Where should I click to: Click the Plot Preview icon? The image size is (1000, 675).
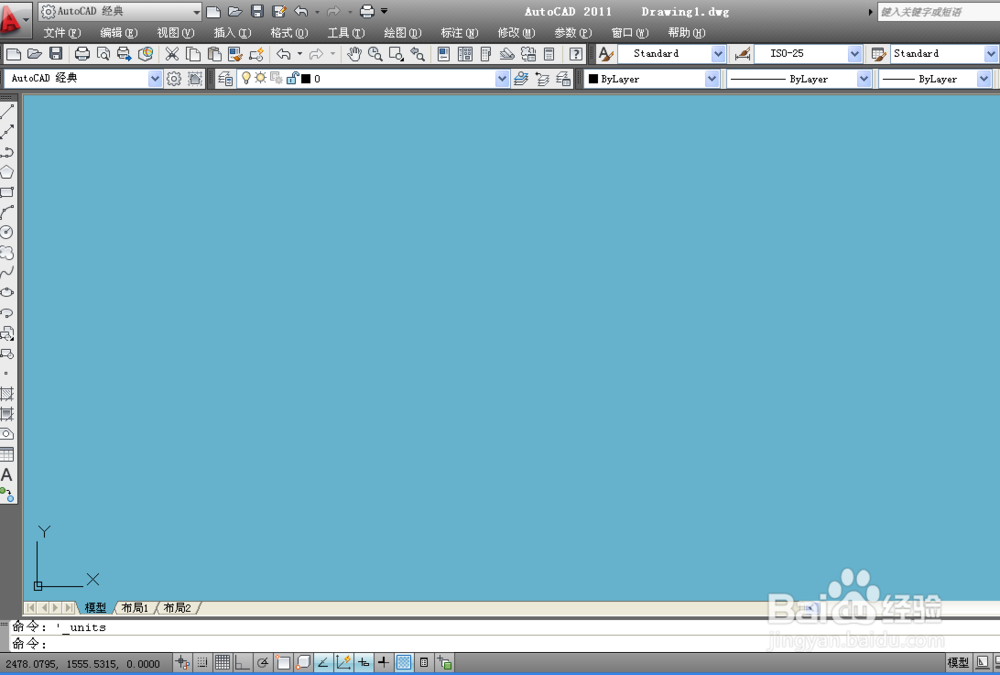coord(103,54)
